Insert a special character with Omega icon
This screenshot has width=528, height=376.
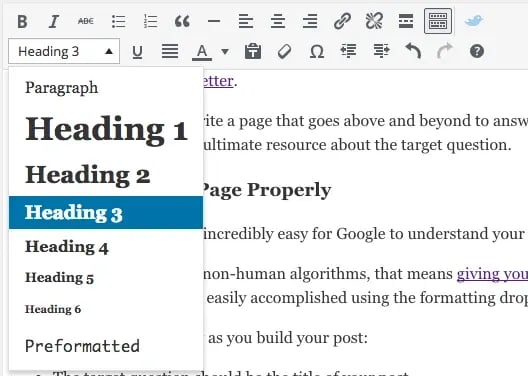317,52
